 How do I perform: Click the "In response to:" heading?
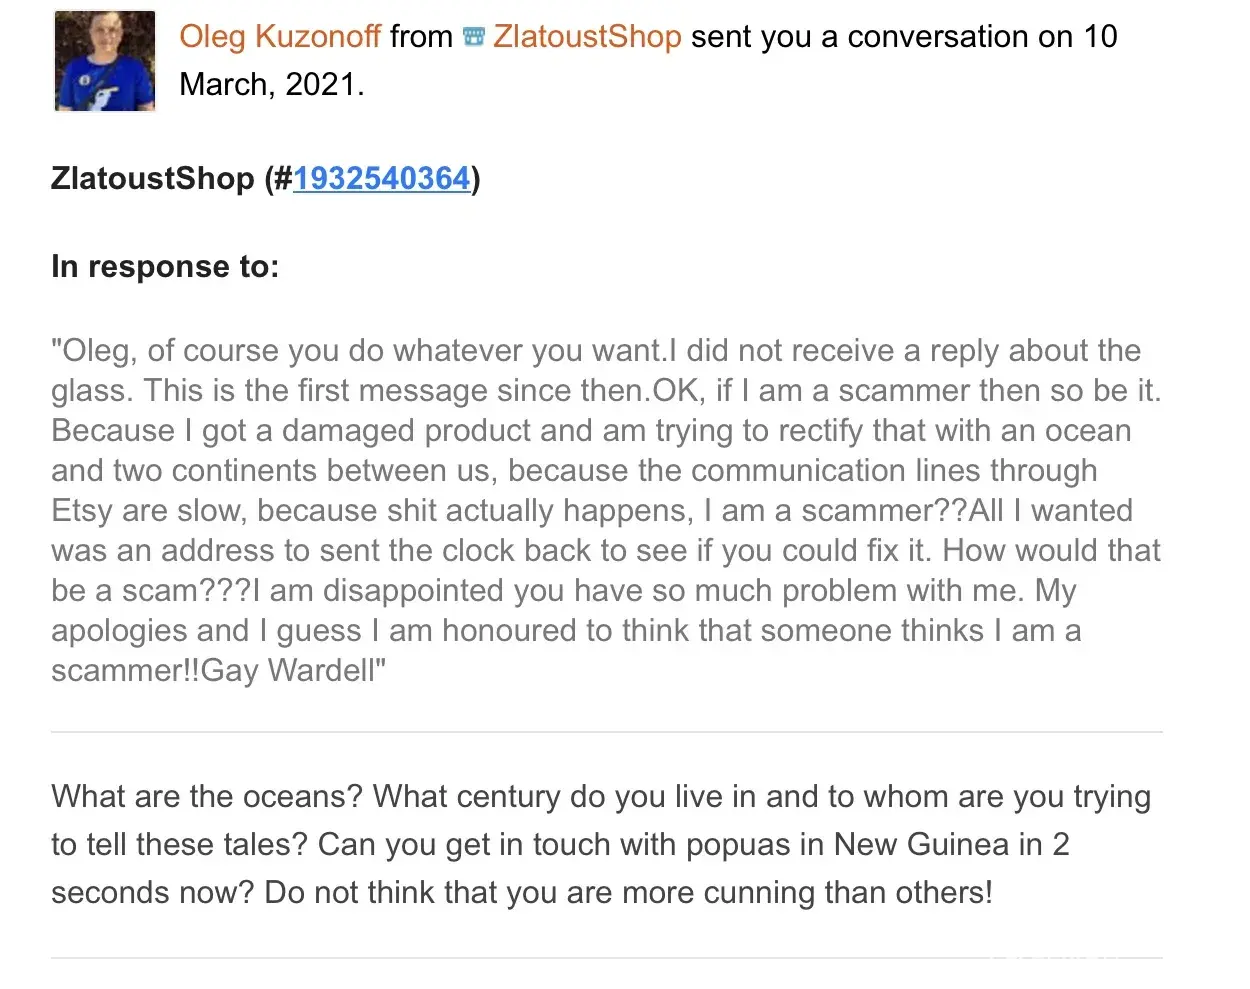point(165,267)
